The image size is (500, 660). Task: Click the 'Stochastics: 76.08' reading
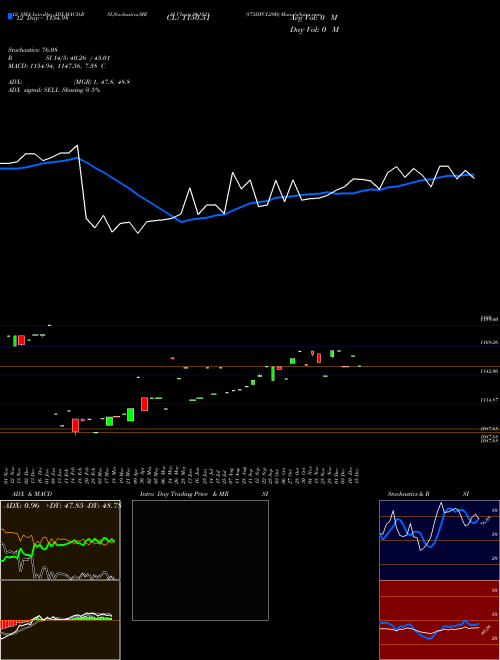(33, 50)
